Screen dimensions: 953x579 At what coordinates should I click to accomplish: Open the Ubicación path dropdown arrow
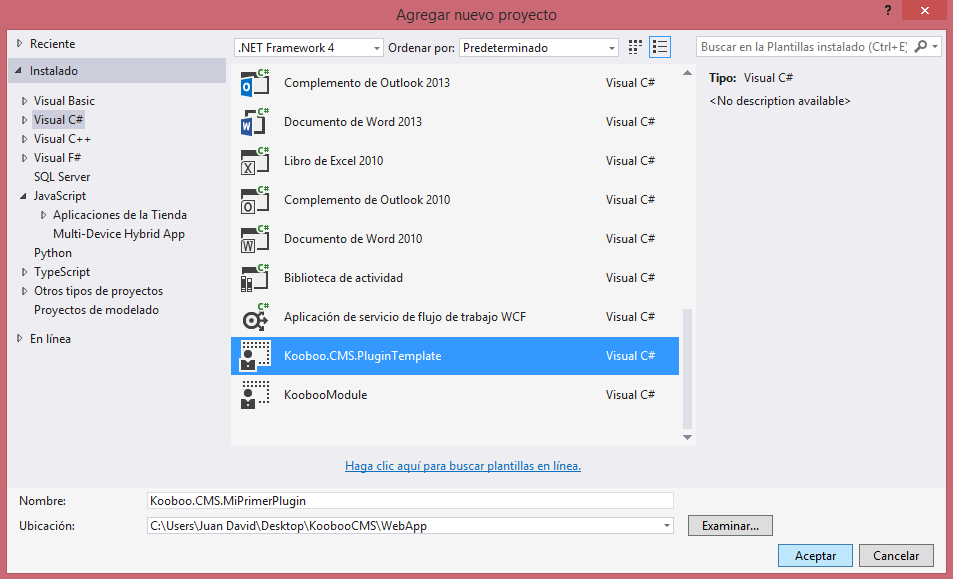tap(667, 526)
